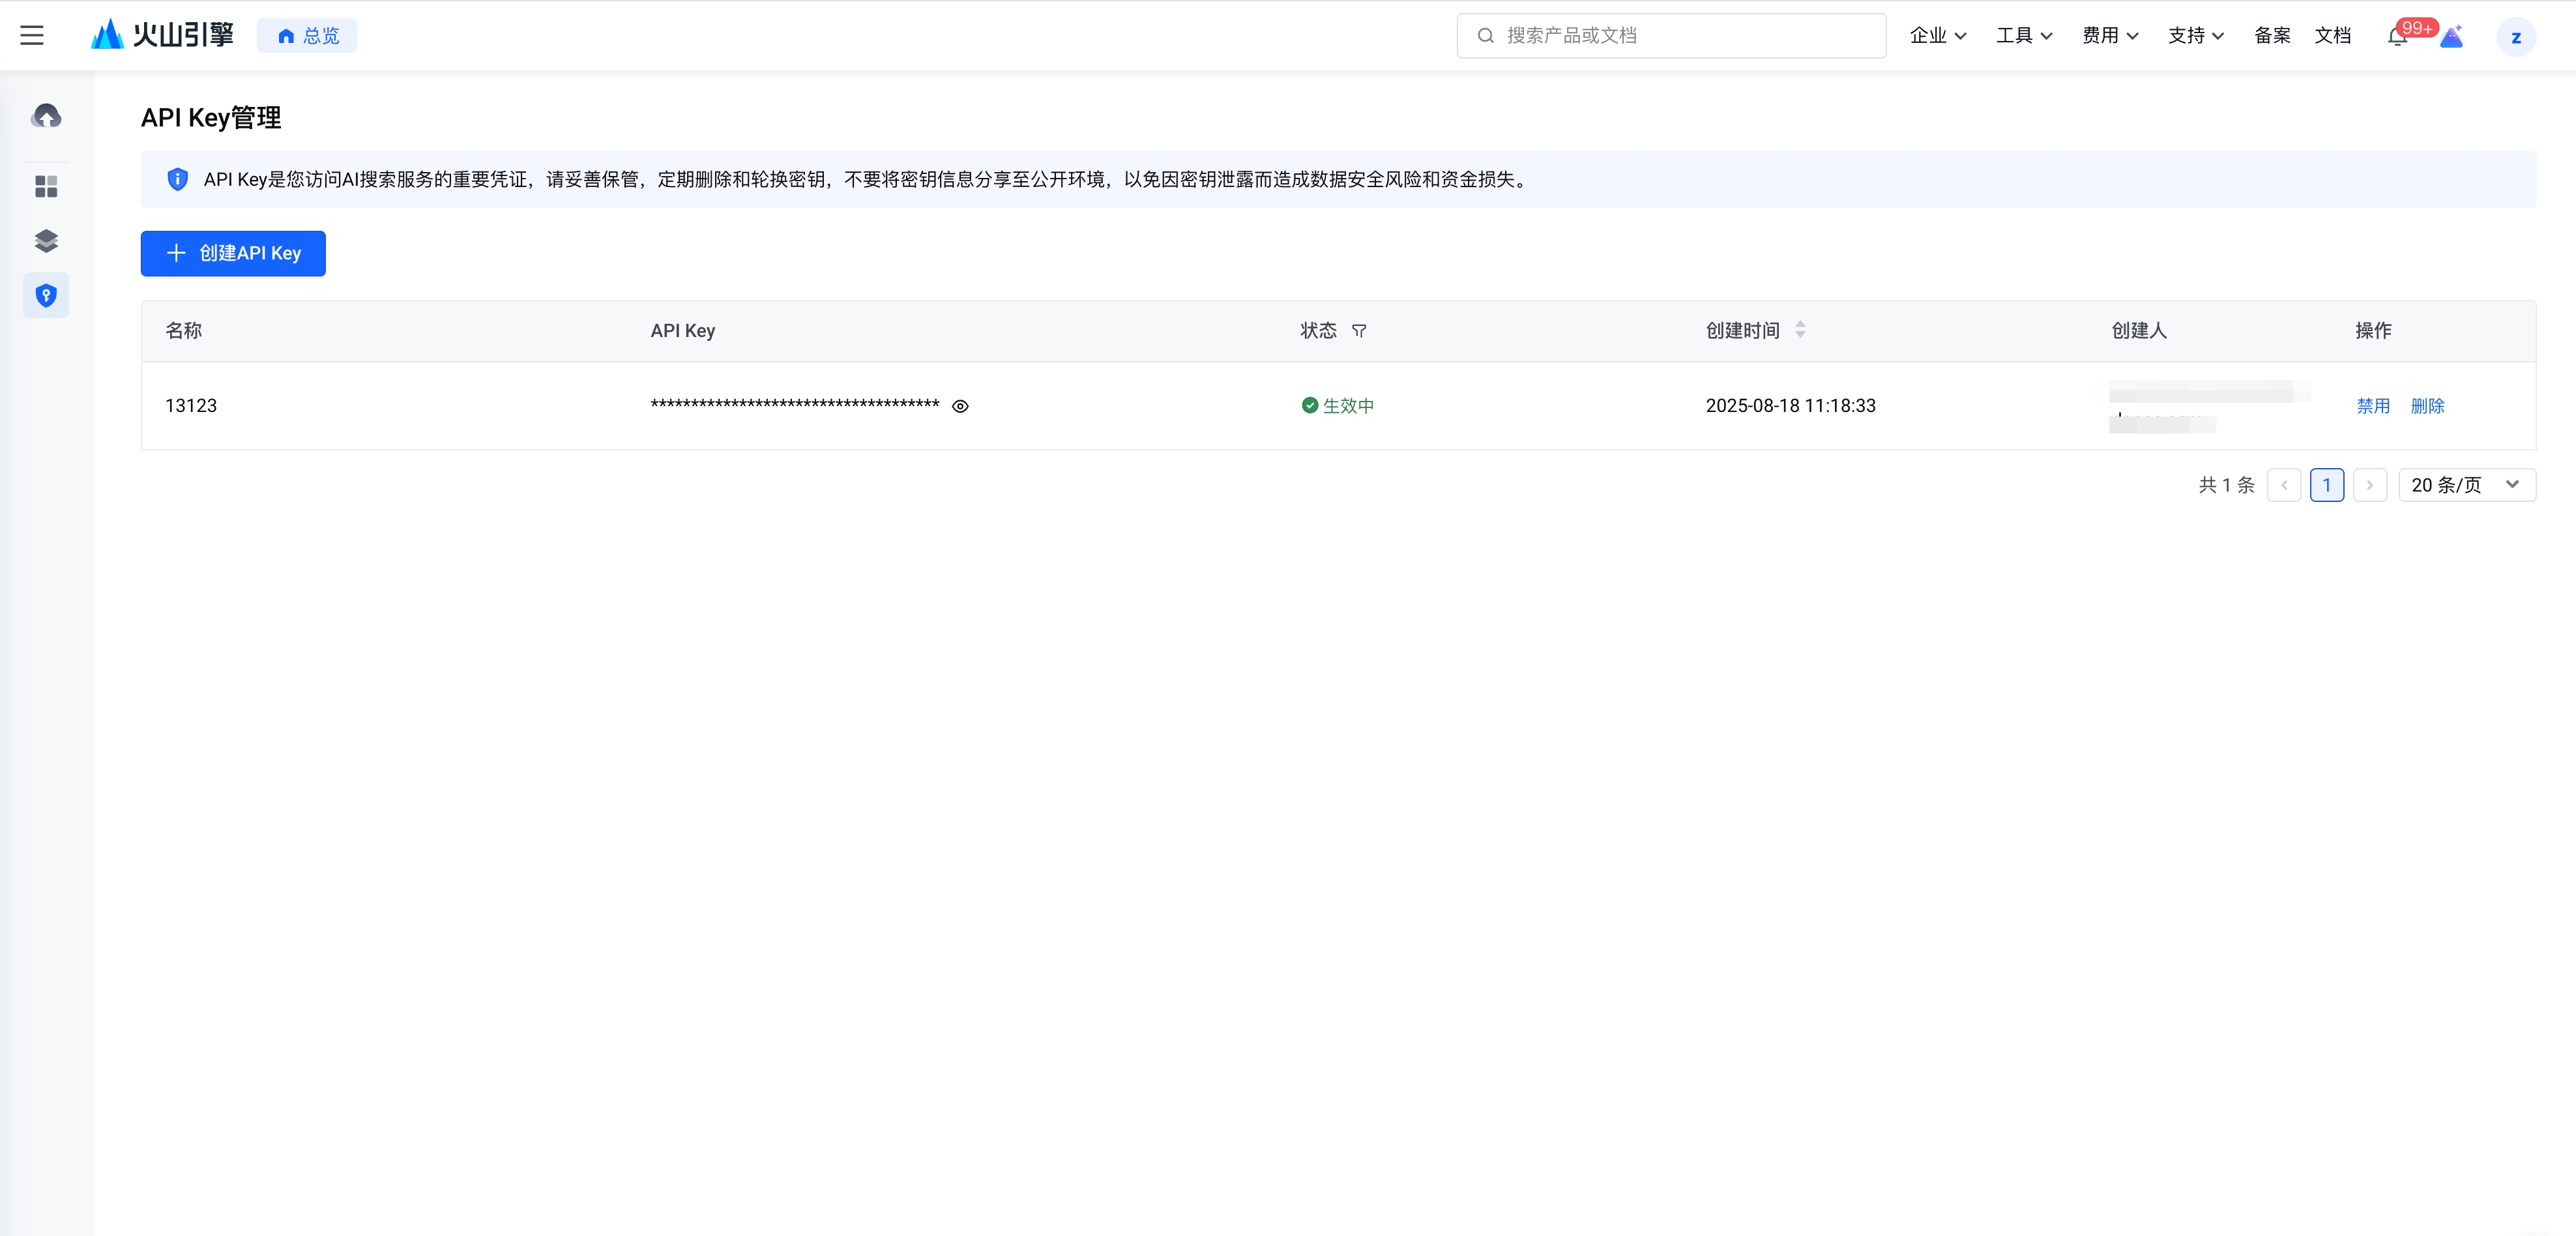Click the cloud icon in the sidebar
The image size is (2576, 1236).
(46, 116)
